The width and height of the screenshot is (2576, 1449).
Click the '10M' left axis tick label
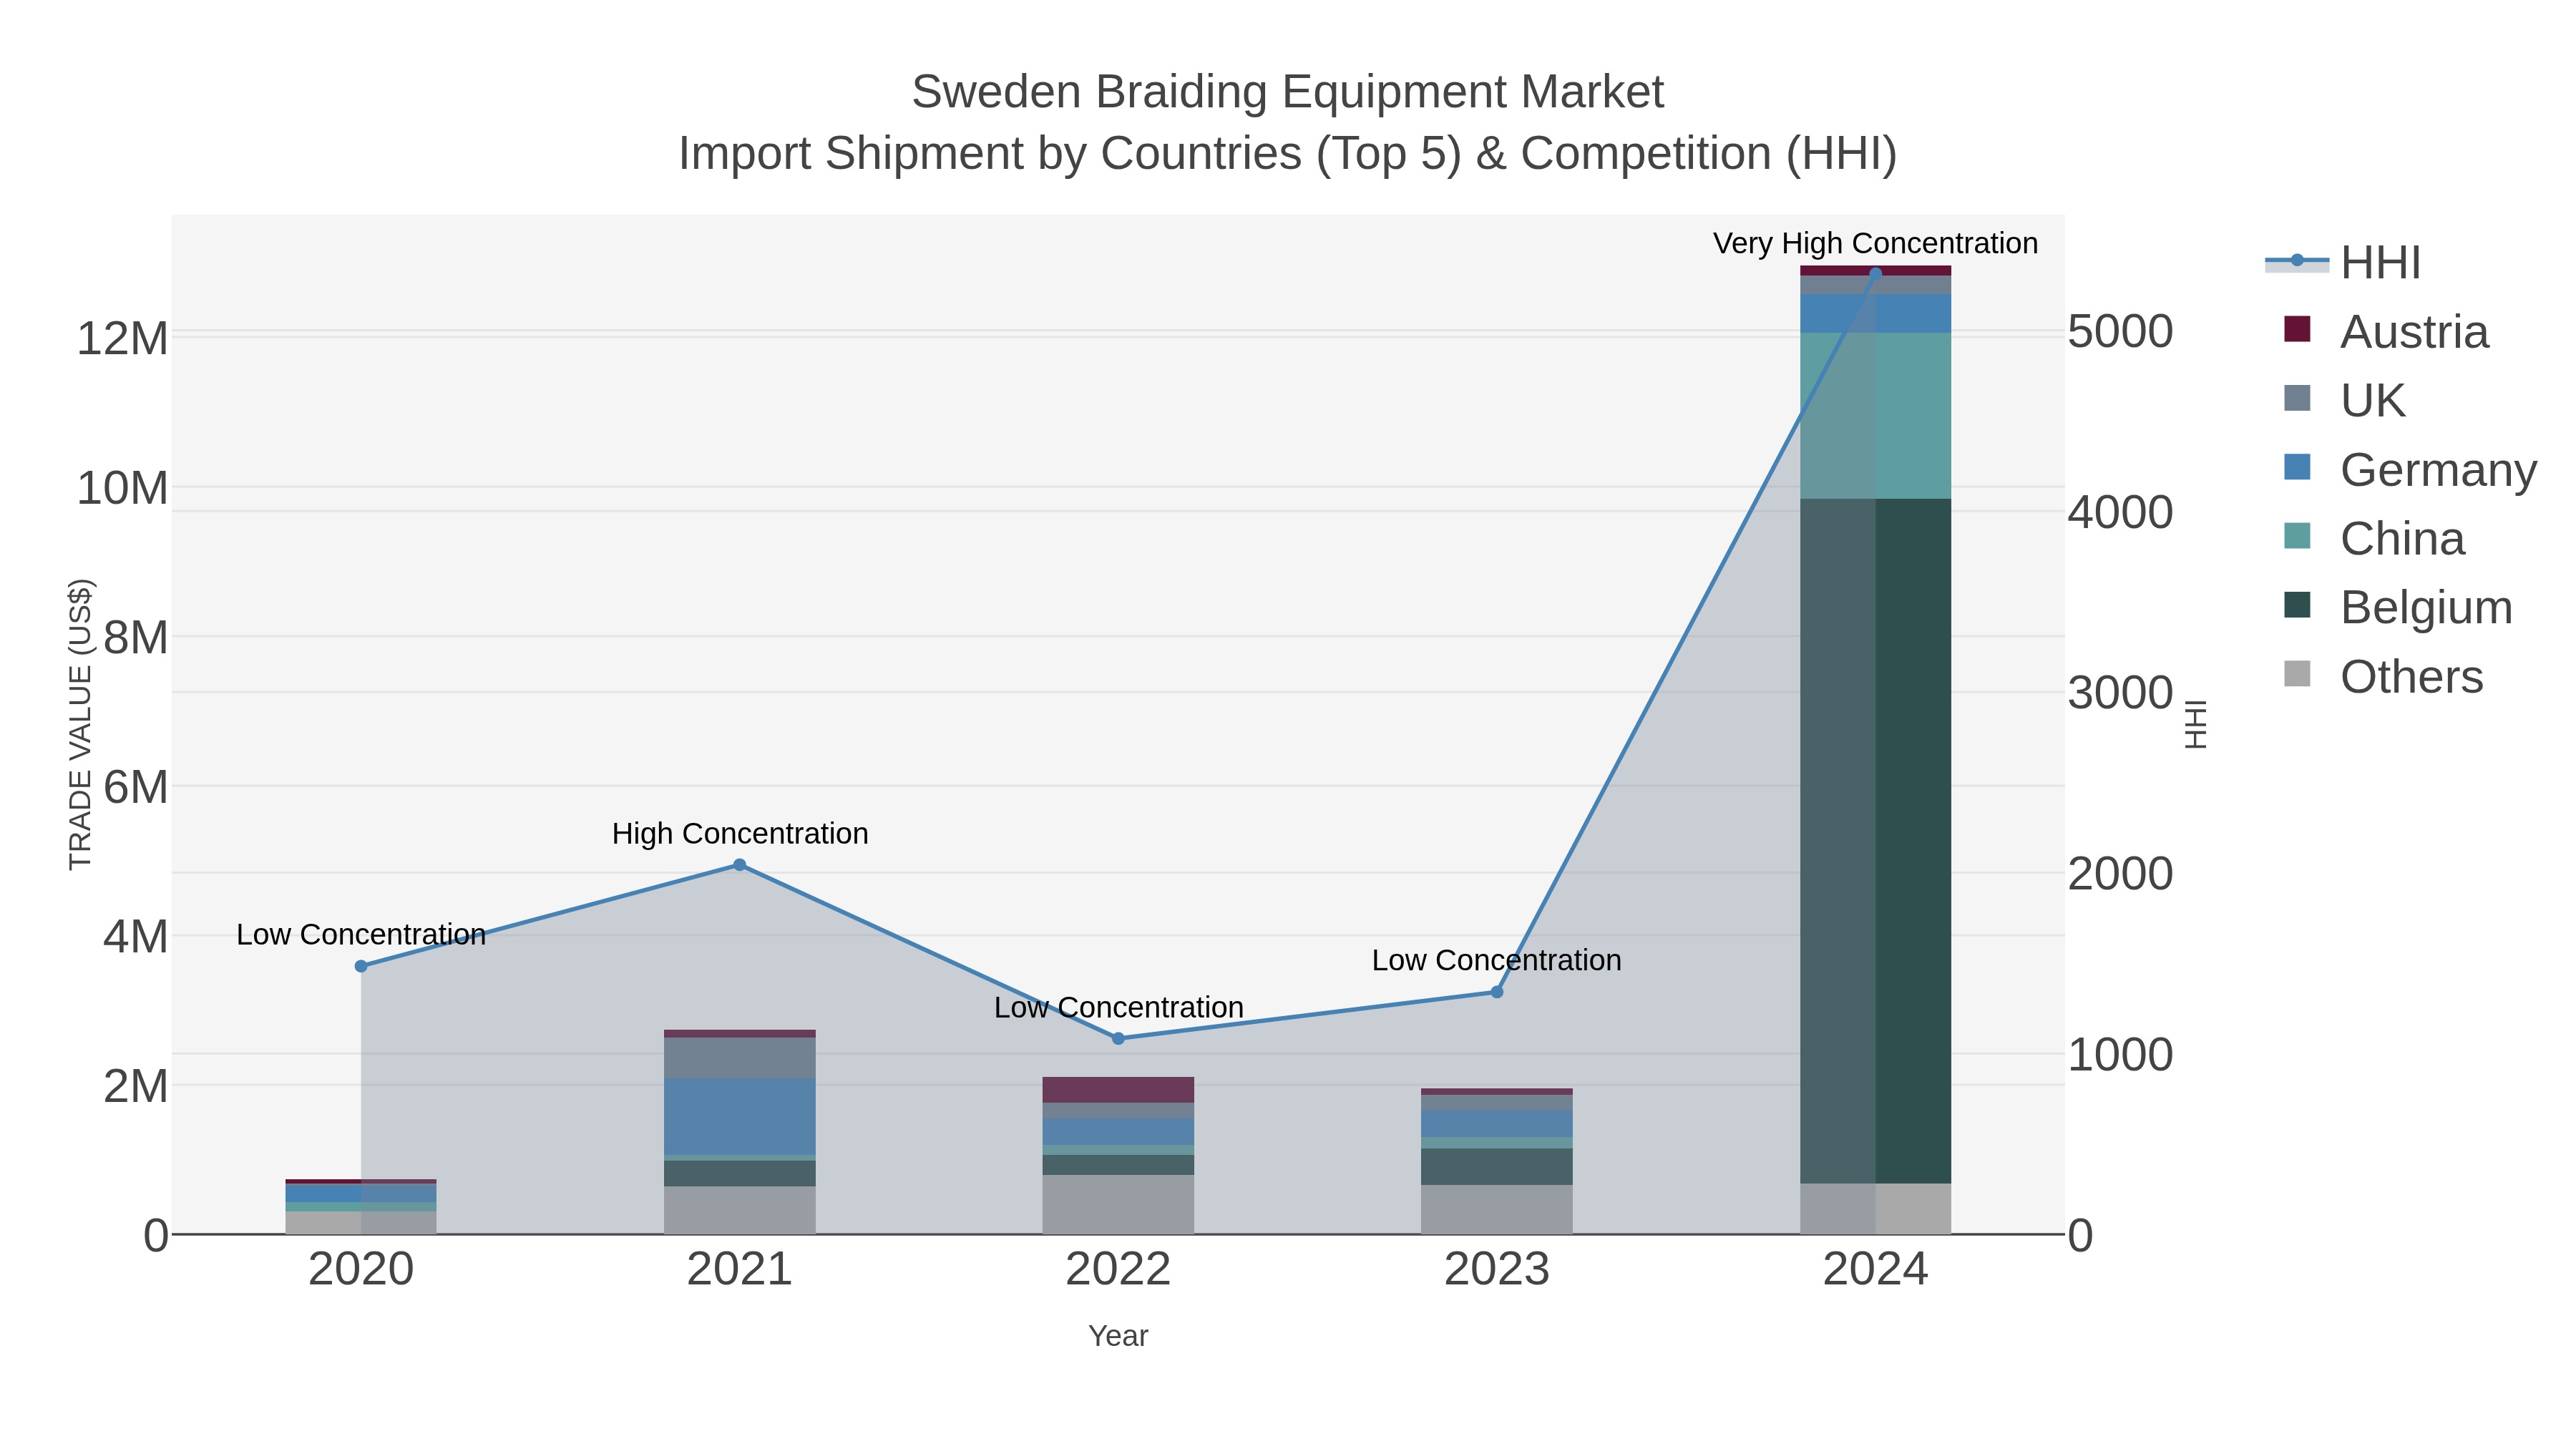(122, 489)
